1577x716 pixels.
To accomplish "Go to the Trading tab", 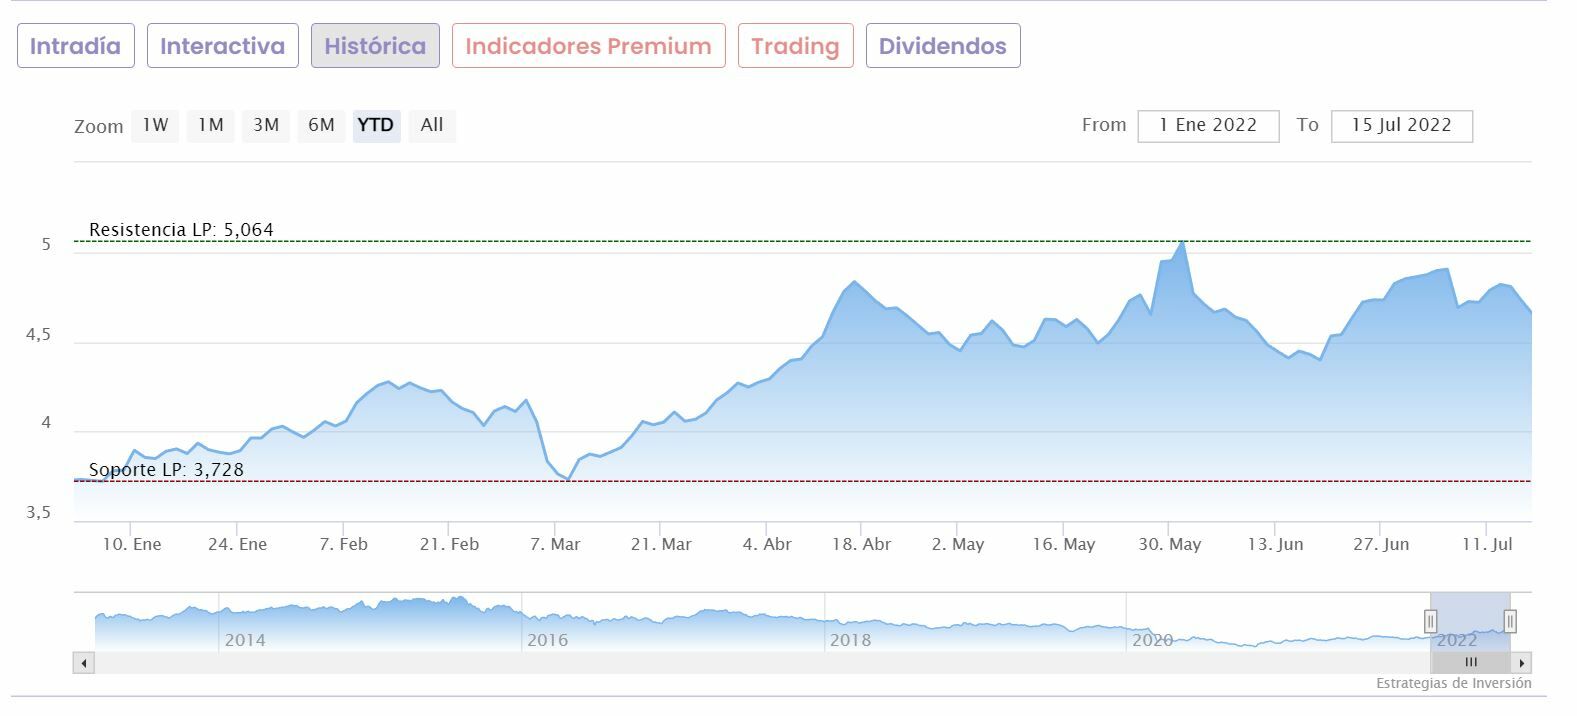I will pyautogui.click(x=795, y=46).
